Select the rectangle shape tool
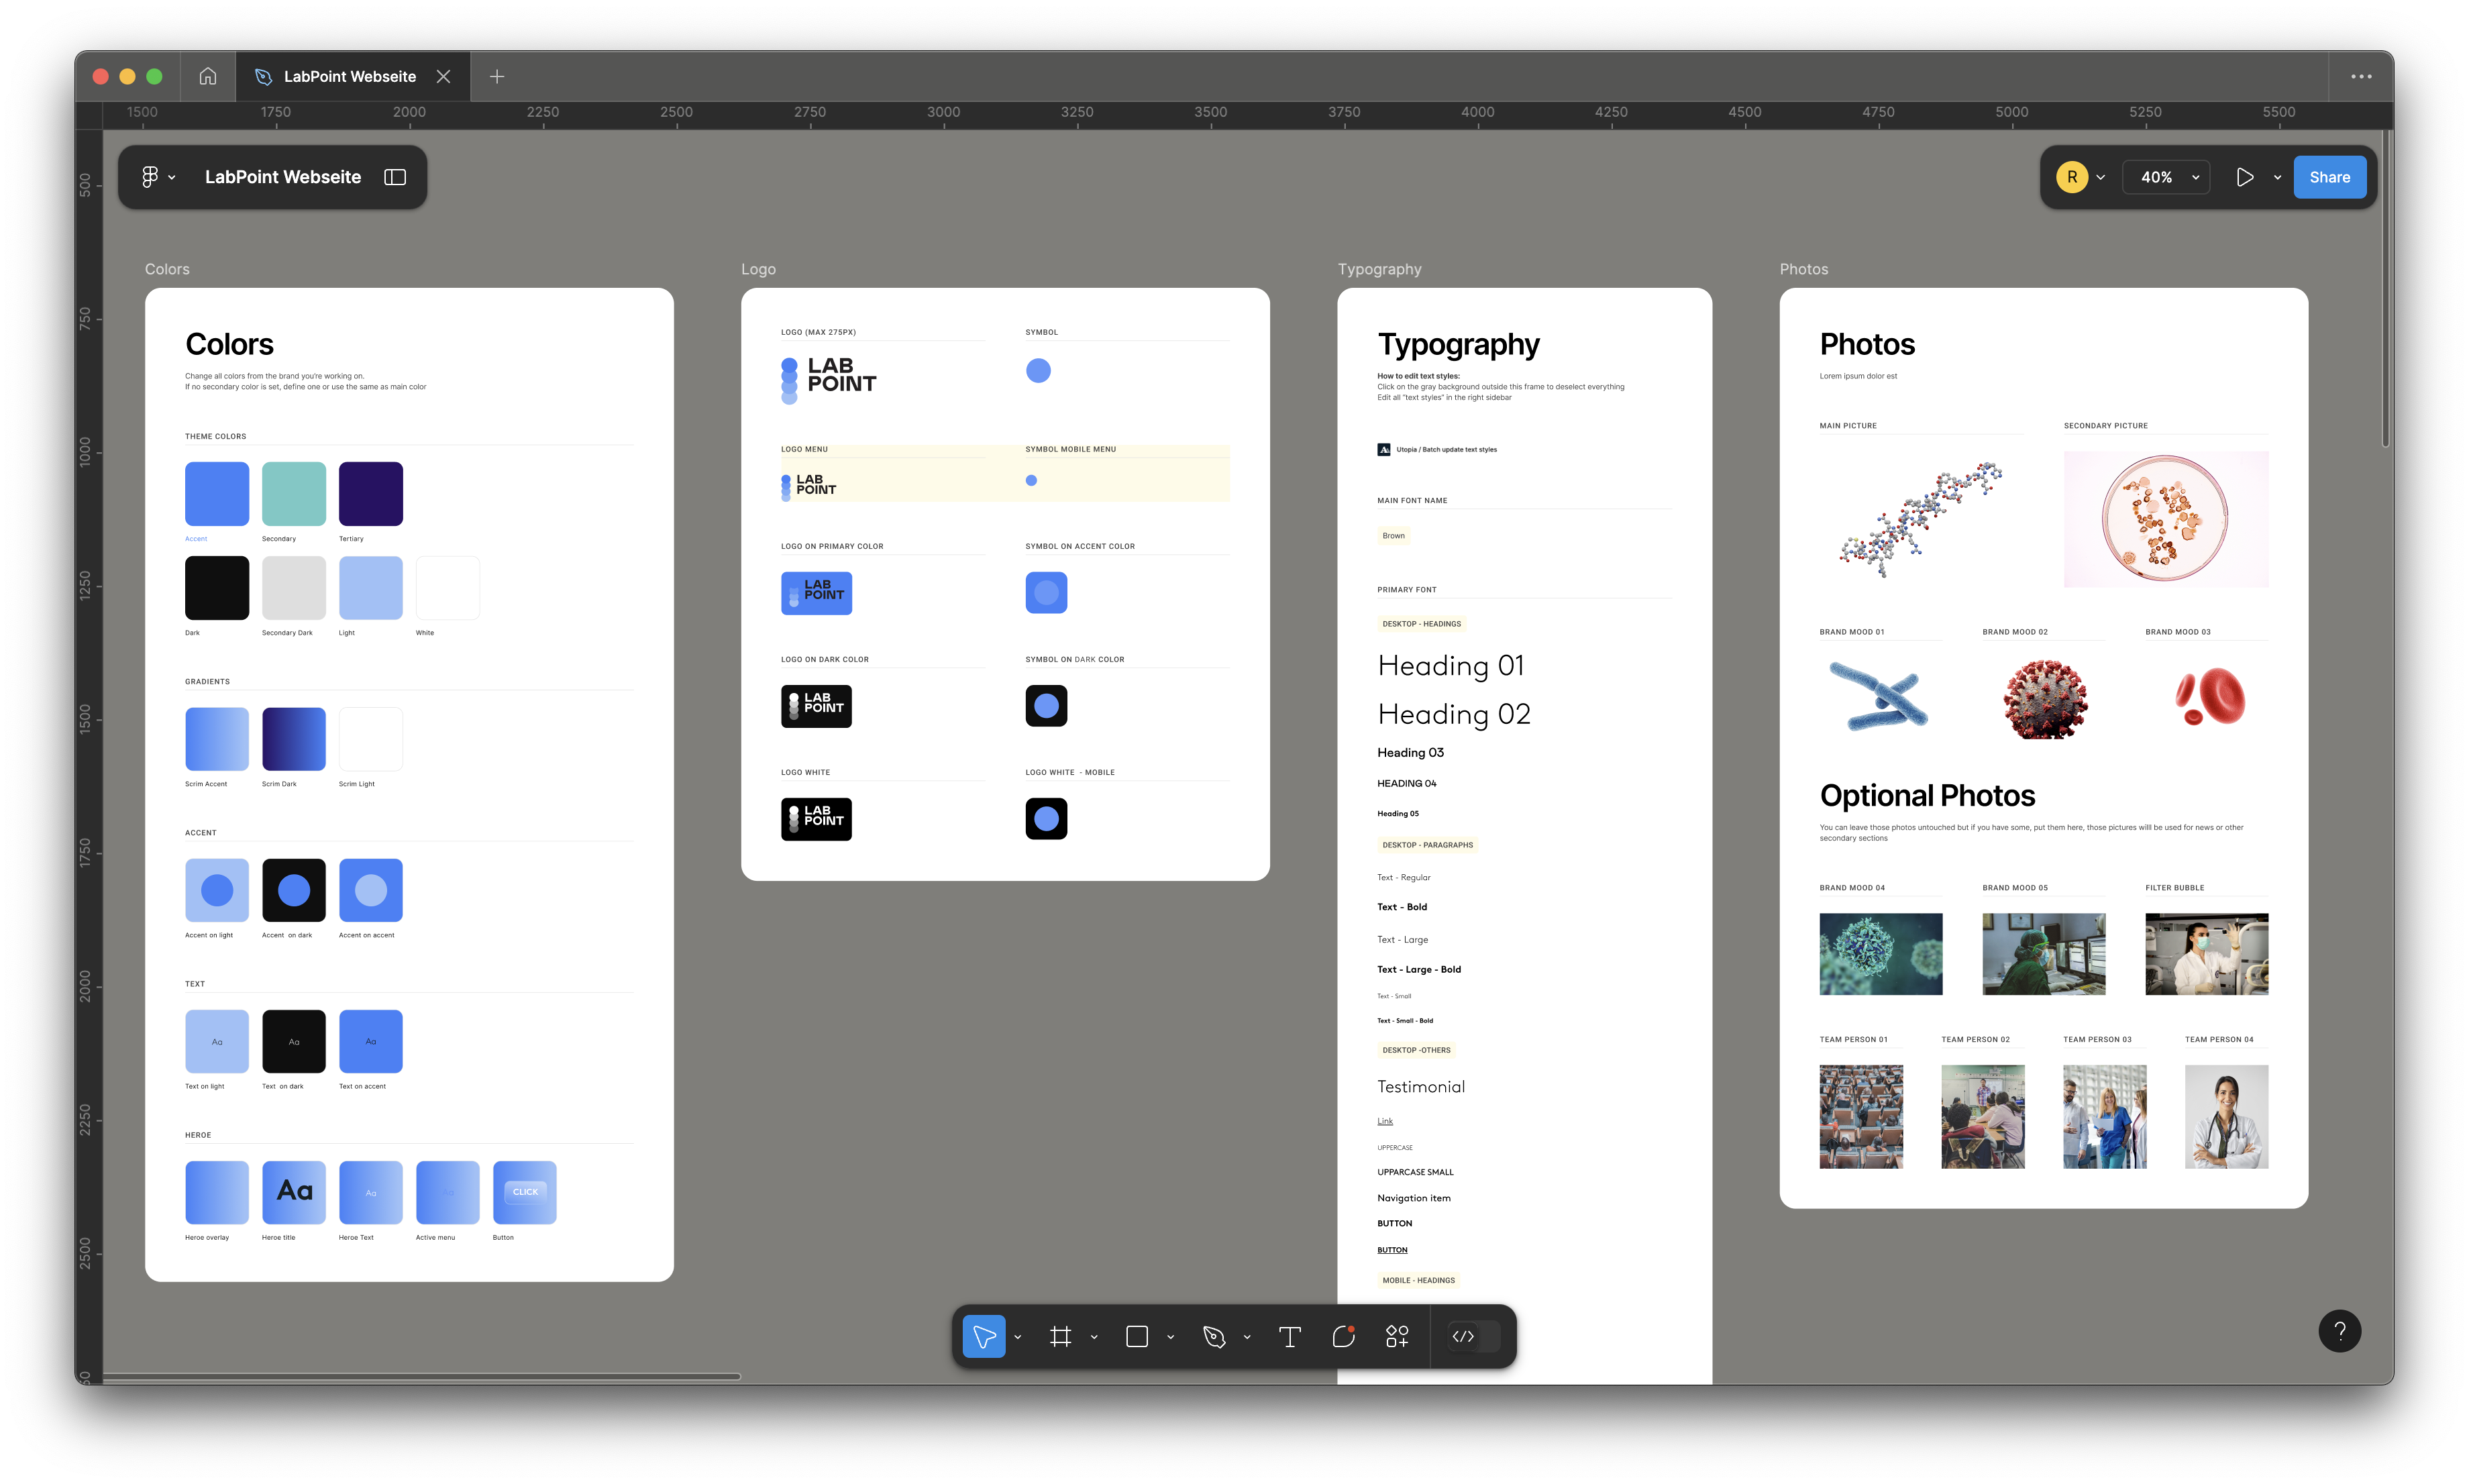The image size is (2469, 1484). pos(1137,1336)
